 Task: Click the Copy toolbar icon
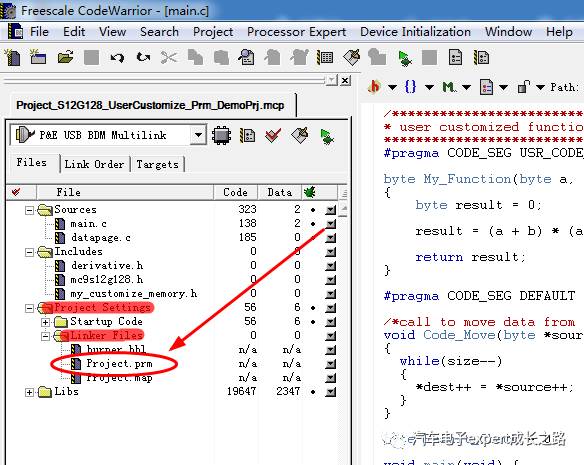point(195,58)
